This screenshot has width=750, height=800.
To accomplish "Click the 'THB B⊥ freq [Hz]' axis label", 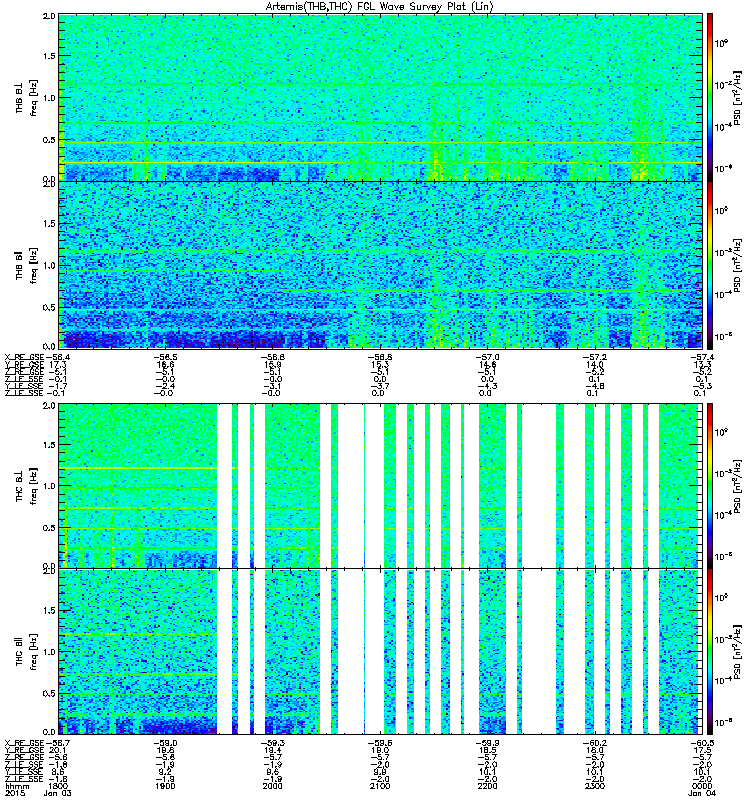I will [26, 97].
